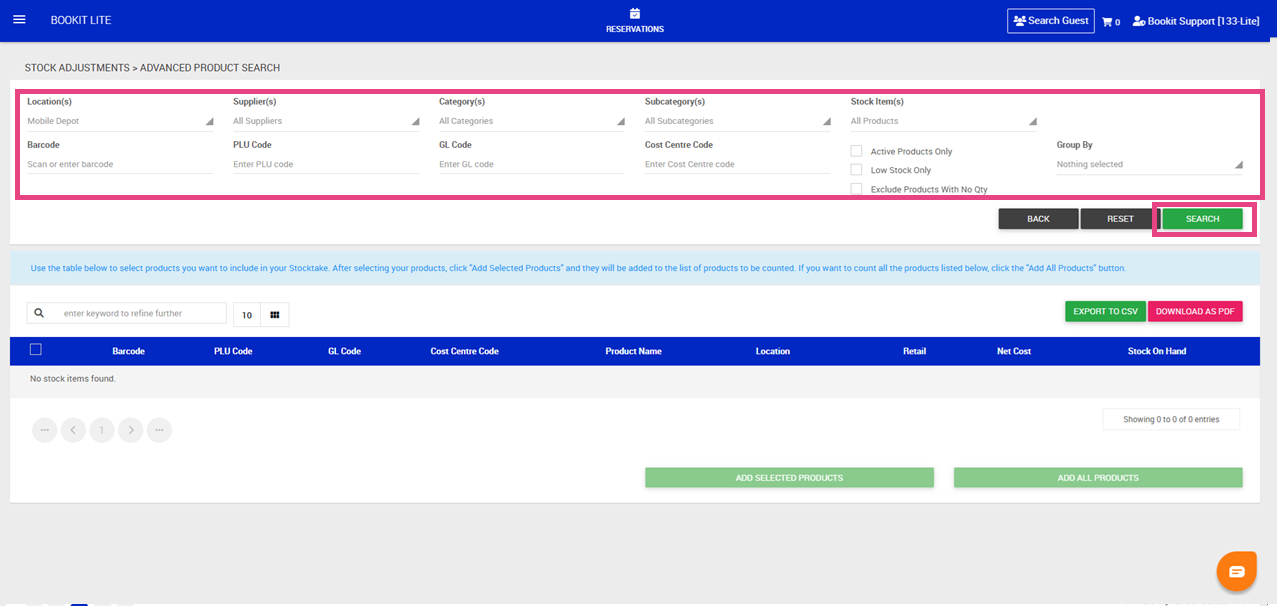Focus the Barcode input field
The image size is (1277, 606).
point(120,164)
